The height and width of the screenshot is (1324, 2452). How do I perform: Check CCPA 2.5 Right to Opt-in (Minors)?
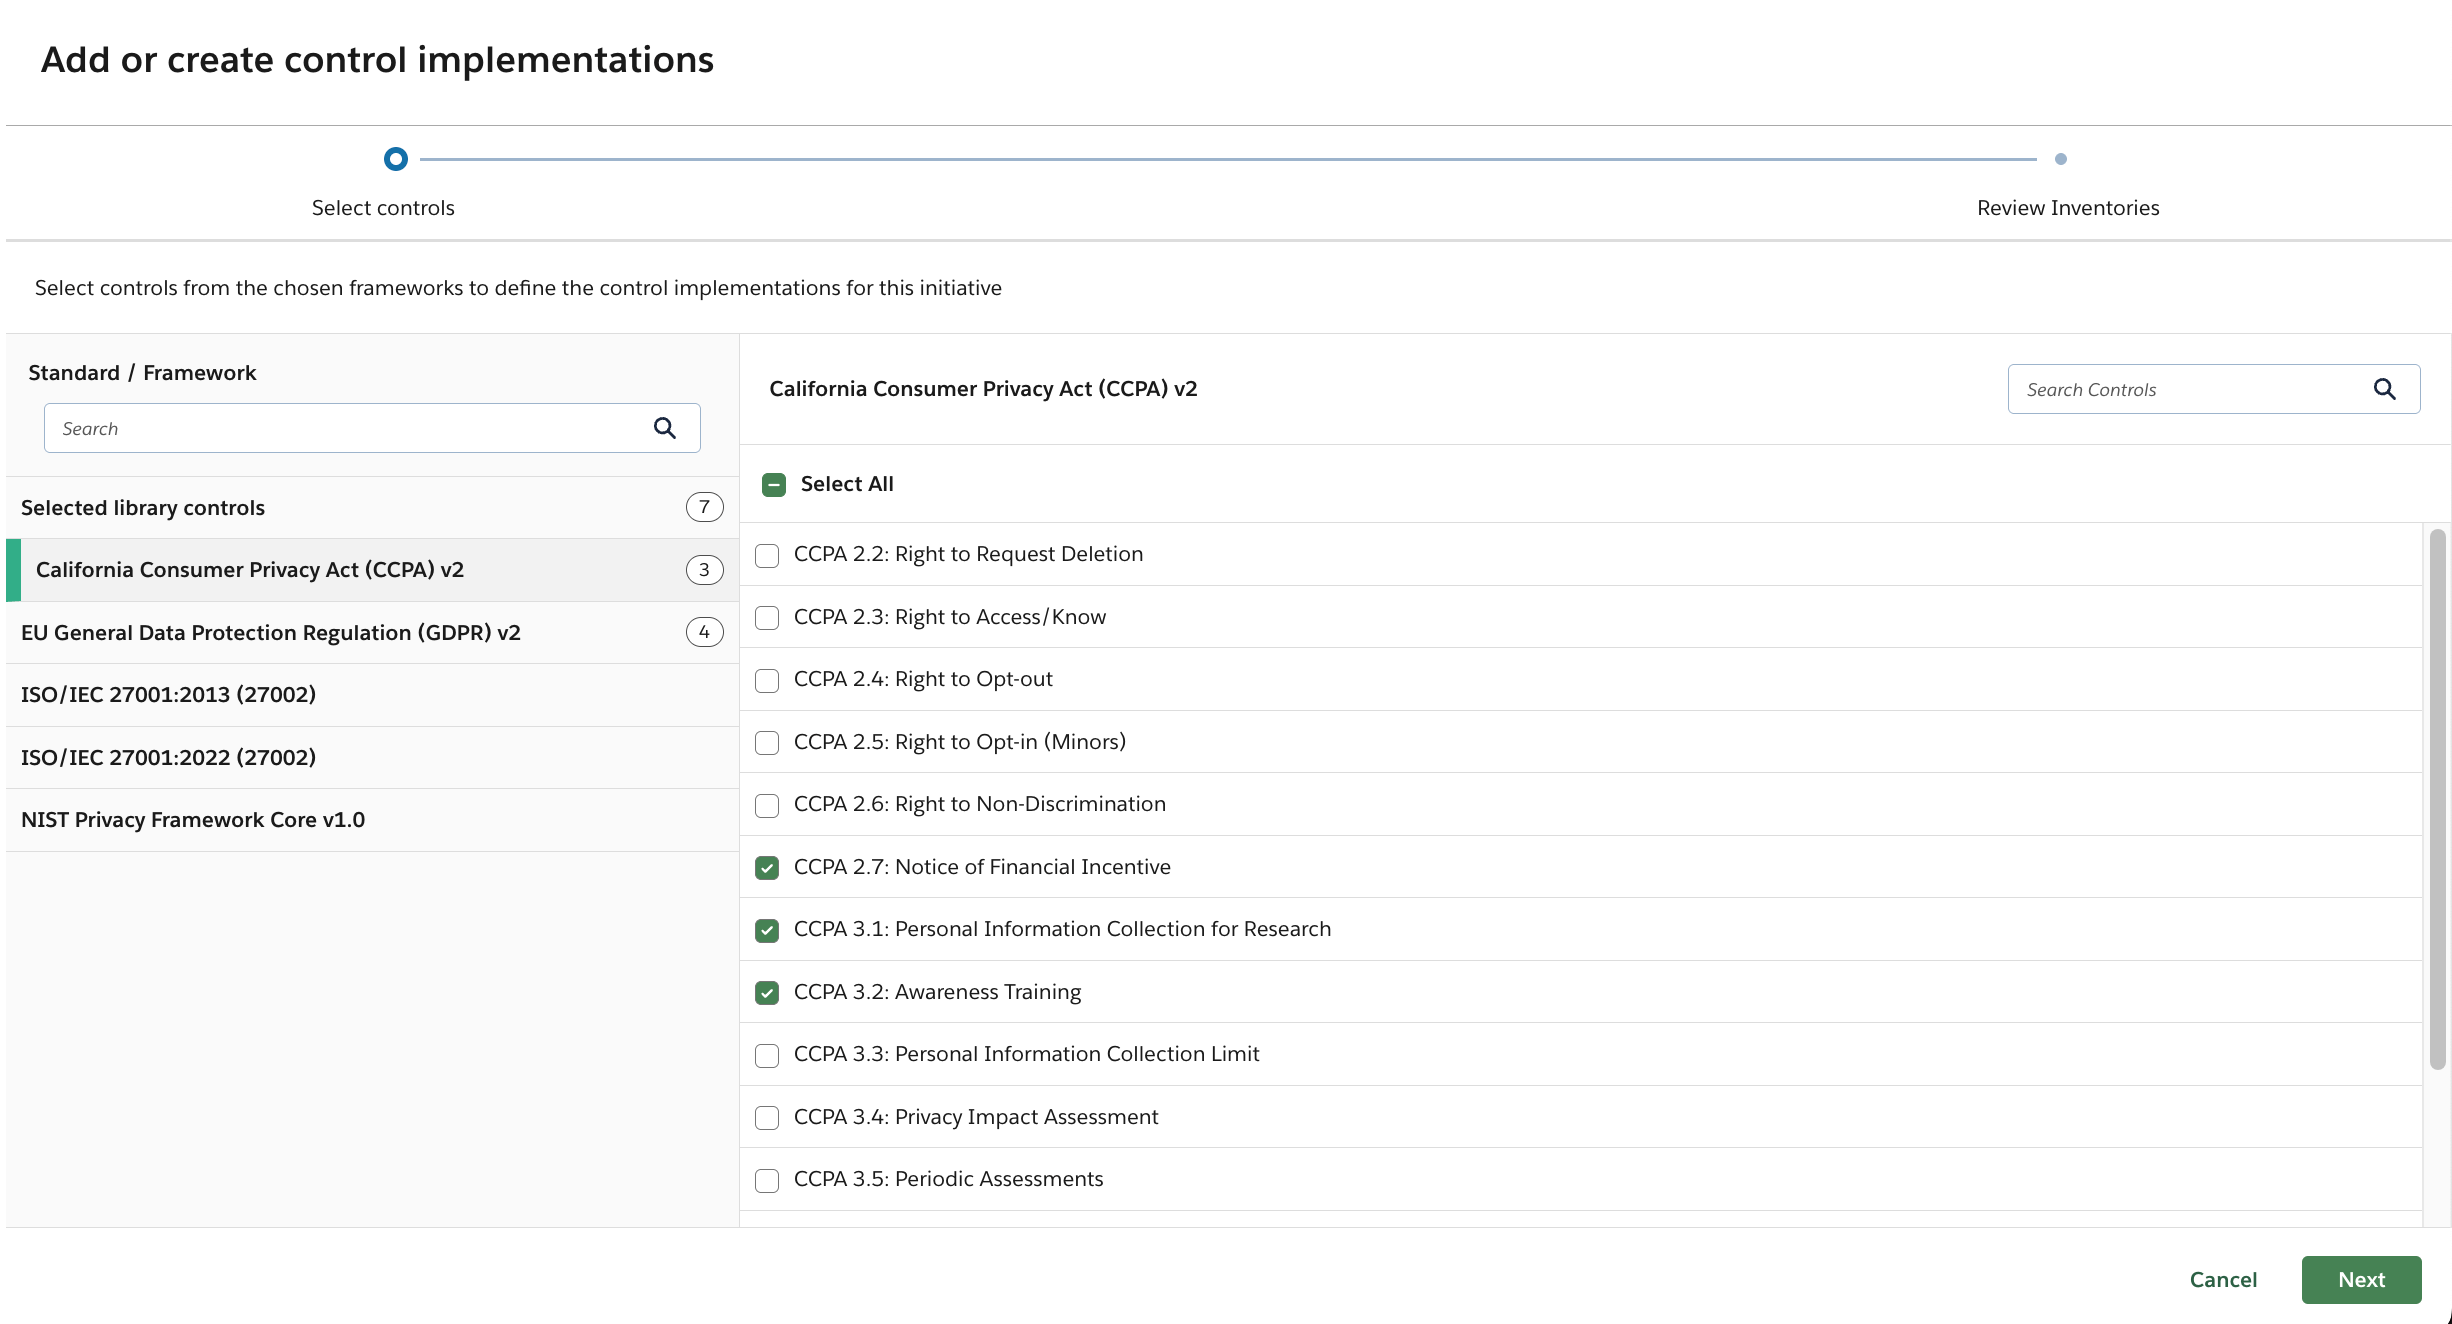point(767,743)
